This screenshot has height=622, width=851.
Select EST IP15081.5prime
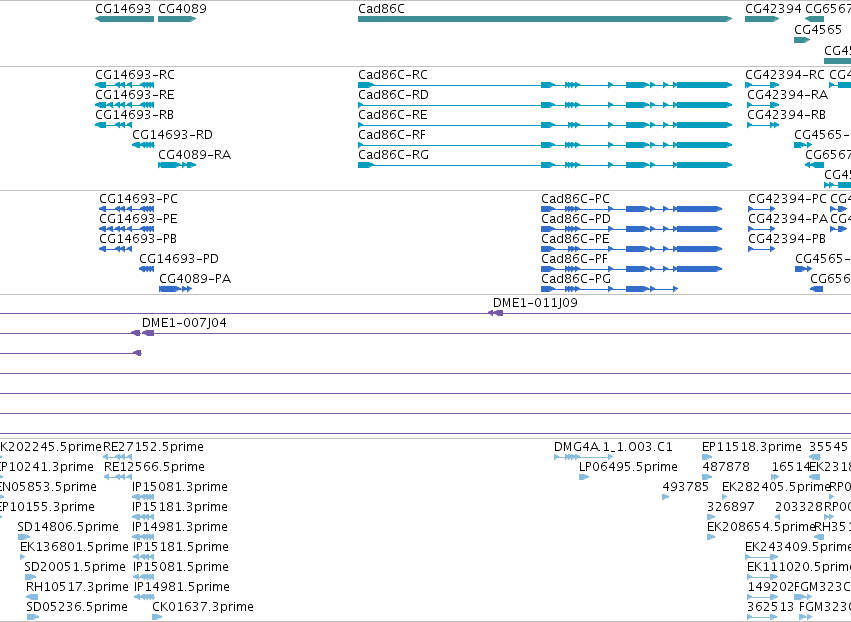tap(181, 567)
